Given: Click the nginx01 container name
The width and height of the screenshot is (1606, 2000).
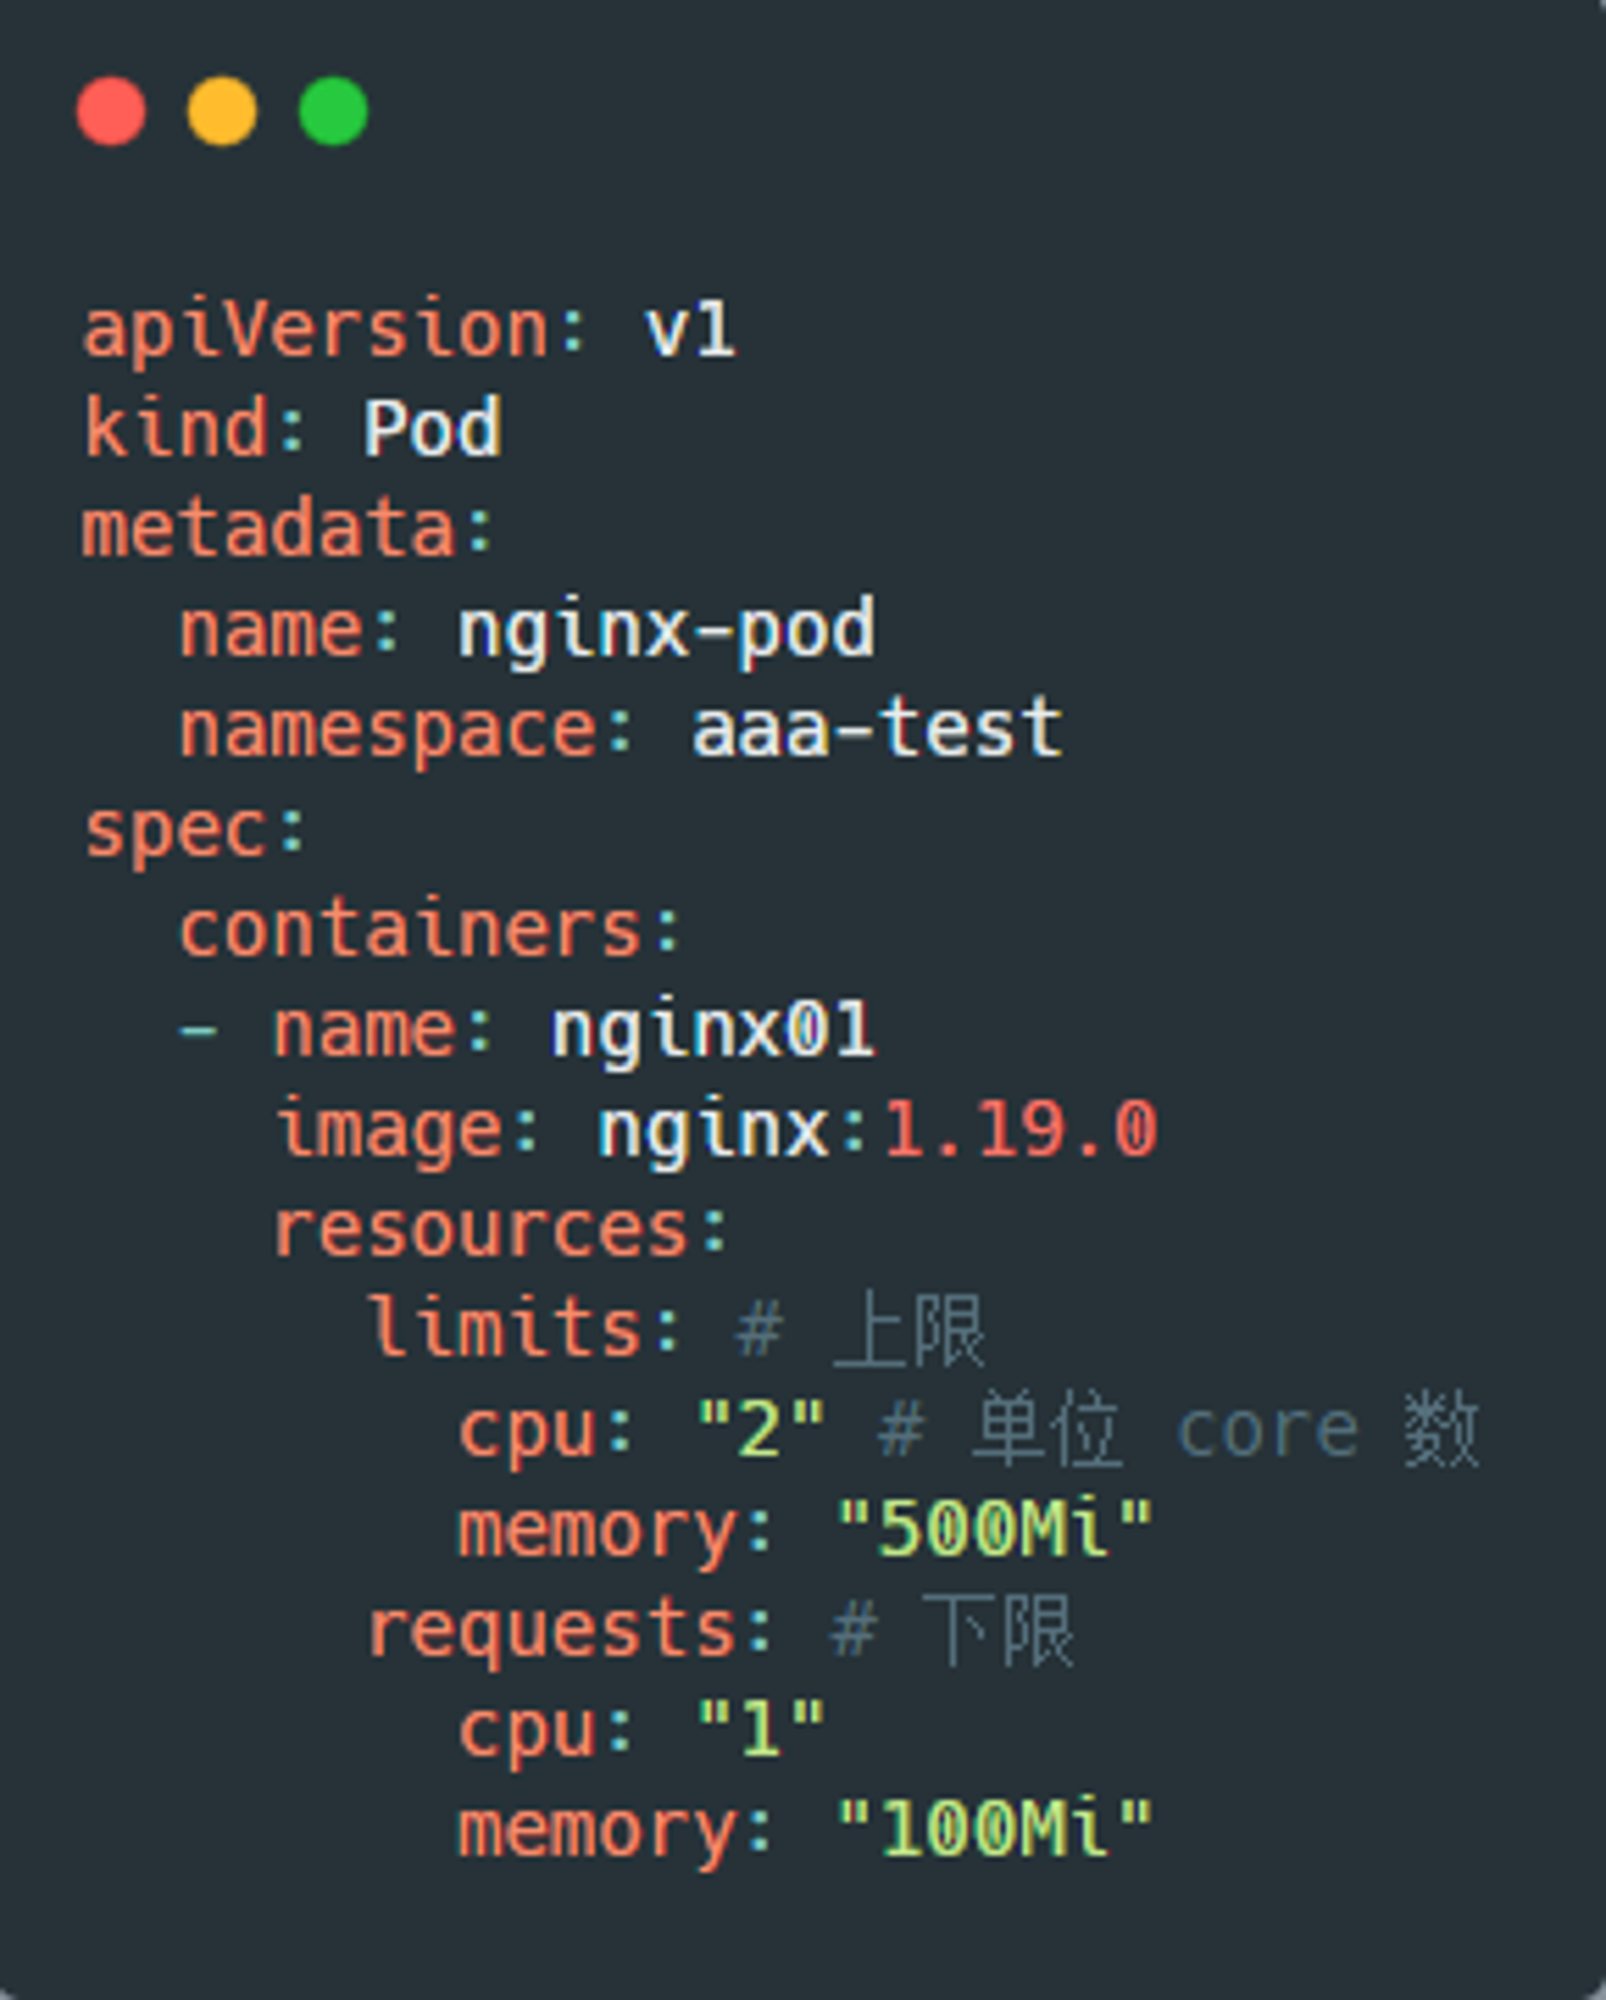Looking at the screenshot, I should (x=713, y=1032).
